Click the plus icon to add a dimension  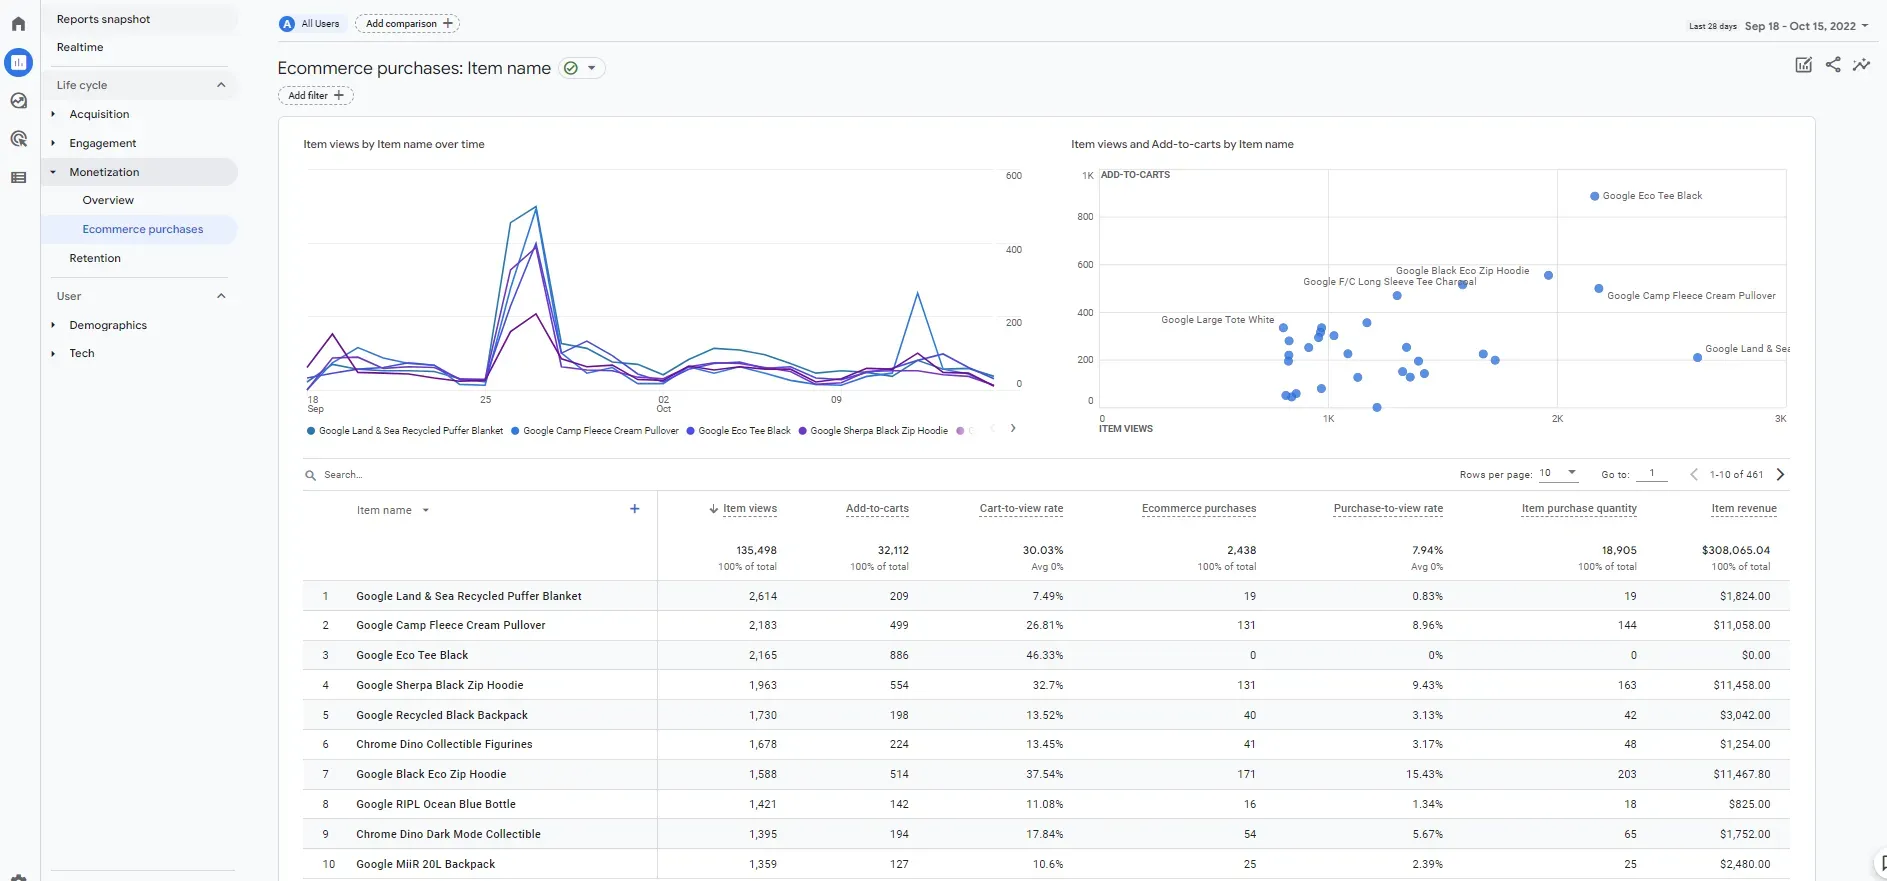pyautogui.click(x=634, y=509)
